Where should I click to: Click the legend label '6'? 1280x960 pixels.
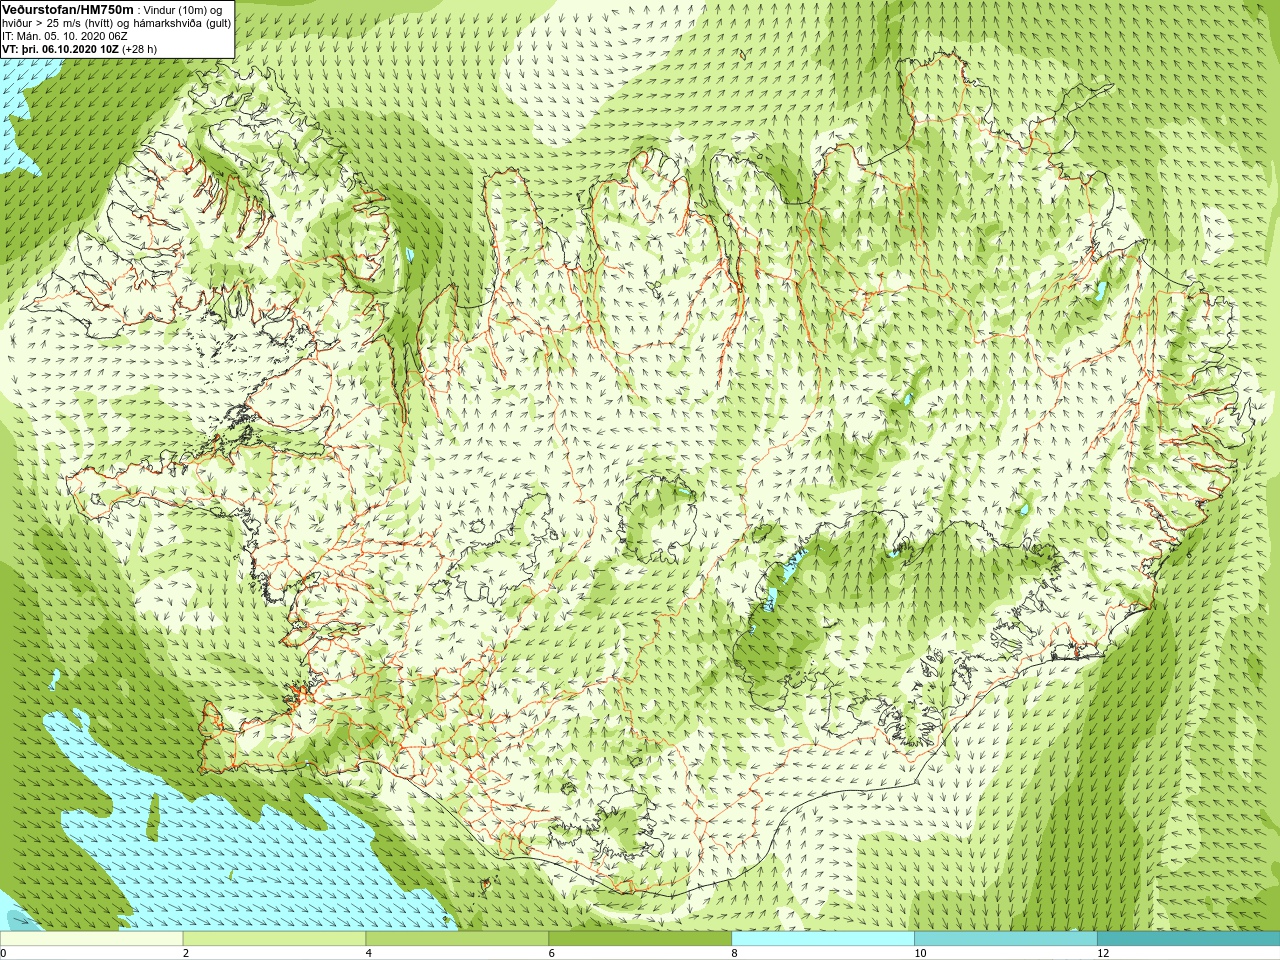tap(552, 953)
